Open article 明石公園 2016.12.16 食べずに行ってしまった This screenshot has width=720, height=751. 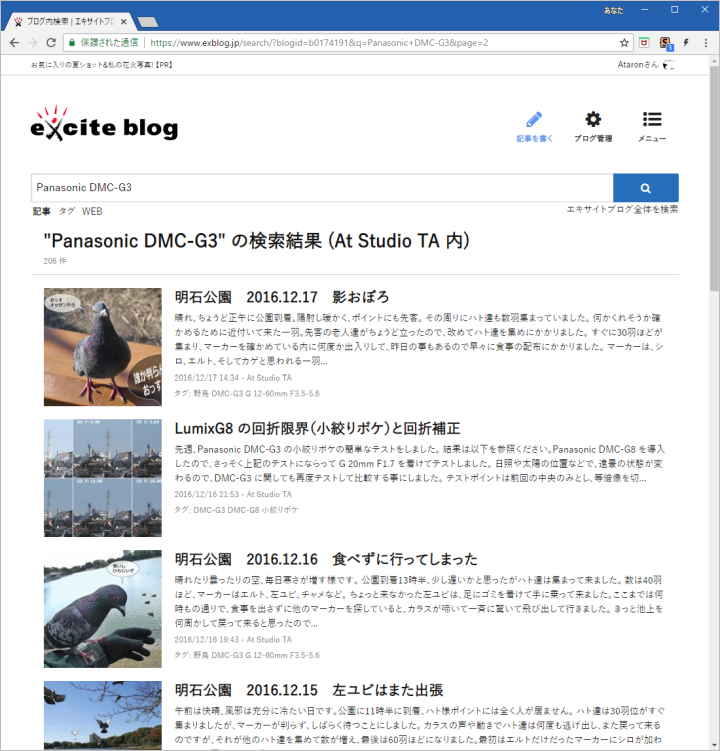326,559
